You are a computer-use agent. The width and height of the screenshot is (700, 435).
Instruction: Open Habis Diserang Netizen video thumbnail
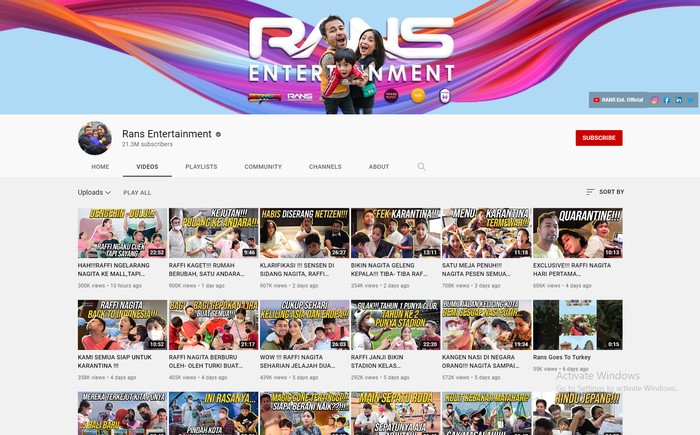tap(304, 233)
